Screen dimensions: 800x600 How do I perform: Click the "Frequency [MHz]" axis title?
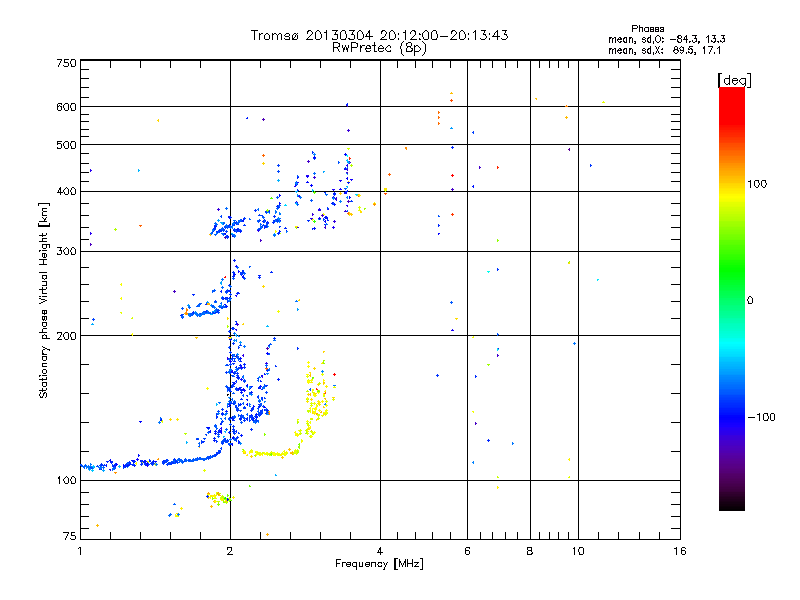(x=379, y=564)
